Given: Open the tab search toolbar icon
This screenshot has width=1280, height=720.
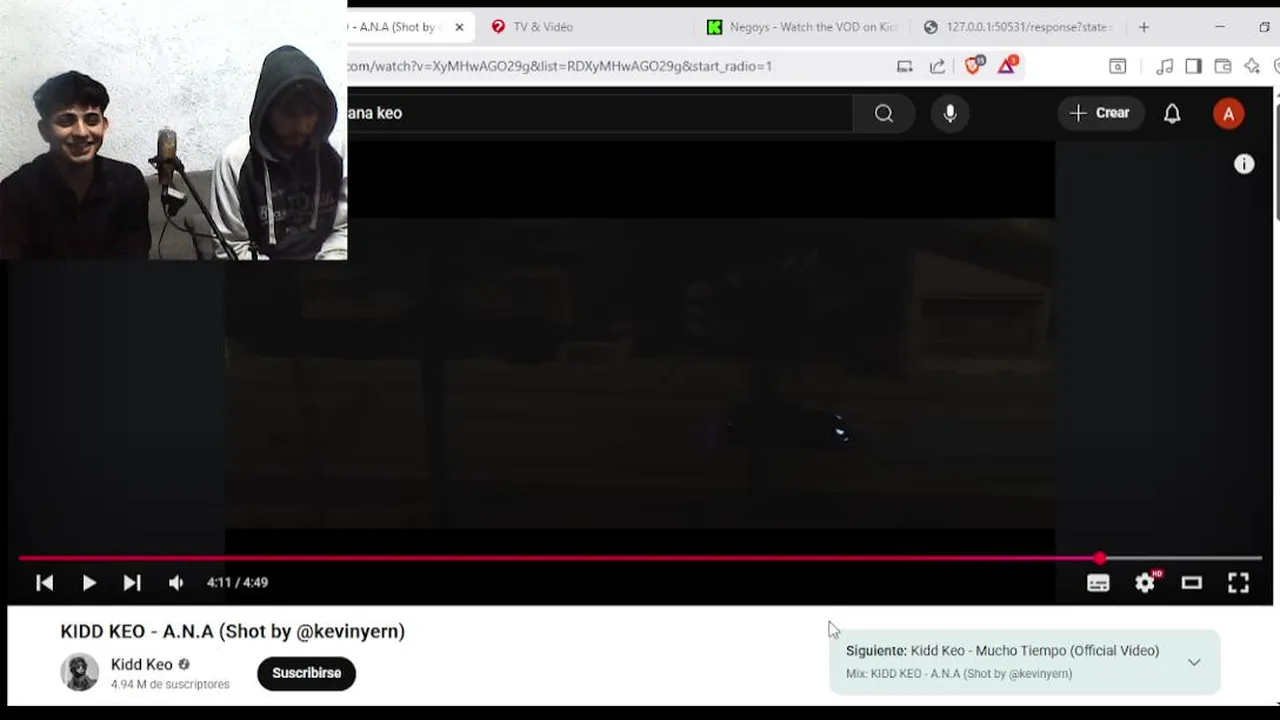Looking at the screenshot, I should tap(1118, 66).
